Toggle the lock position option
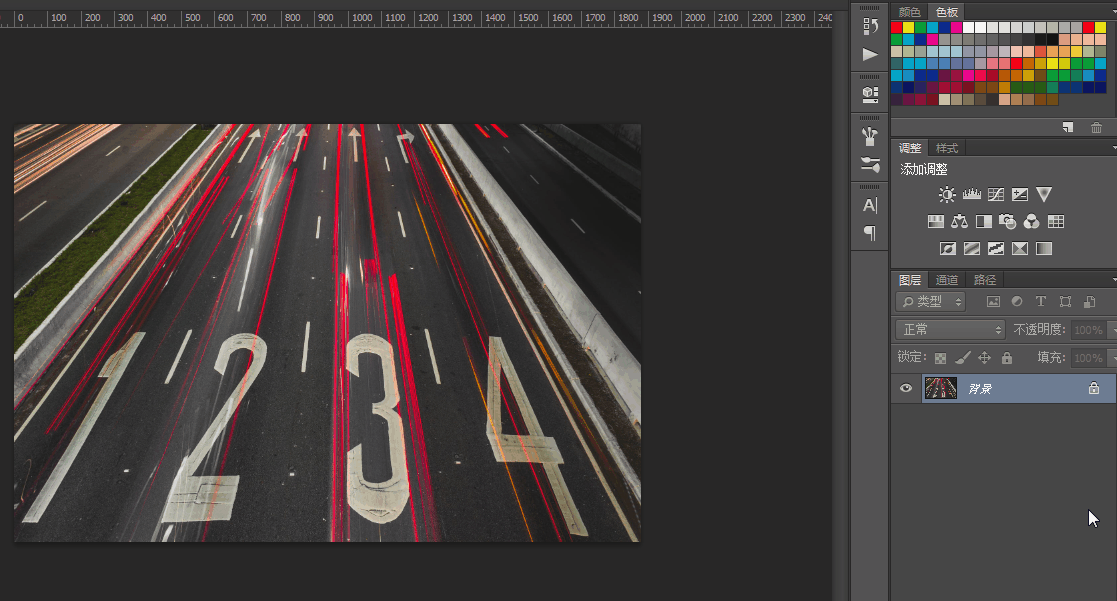1117x601 pixels. (x=984, y=358)
